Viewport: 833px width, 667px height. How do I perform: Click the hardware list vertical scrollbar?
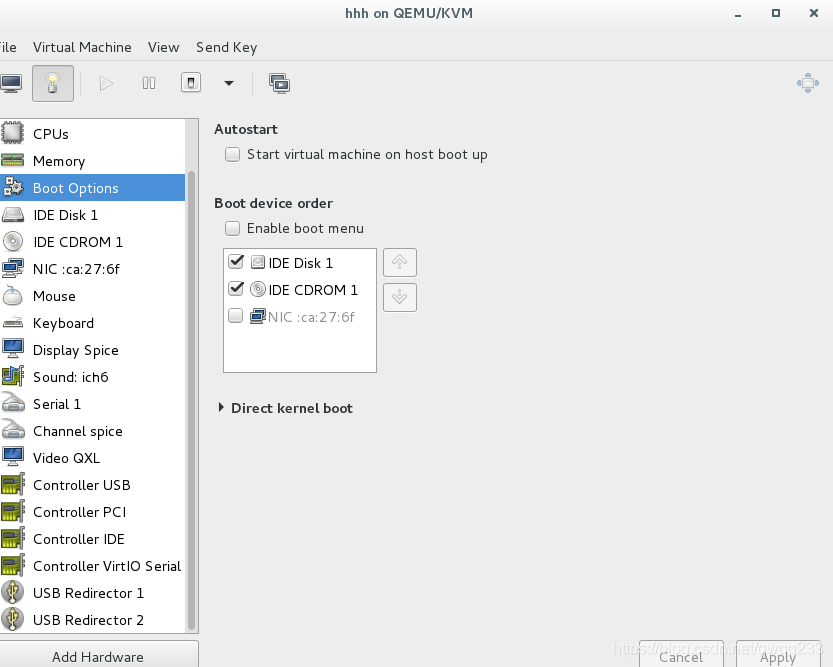point(191,399)
